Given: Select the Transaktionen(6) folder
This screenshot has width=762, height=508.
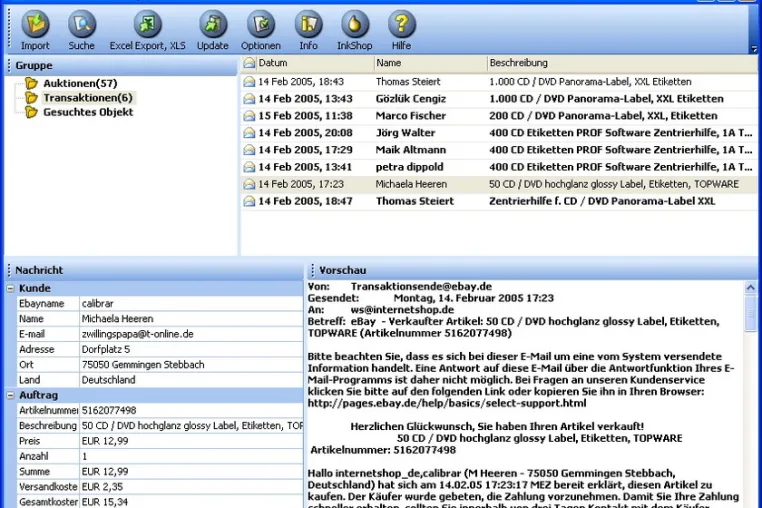Looking at the screenshot, I should click(88, 98).
